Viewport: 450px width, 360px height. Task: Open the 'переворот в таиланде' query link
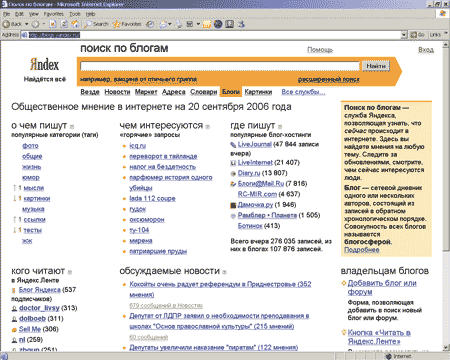coord(163,156)
